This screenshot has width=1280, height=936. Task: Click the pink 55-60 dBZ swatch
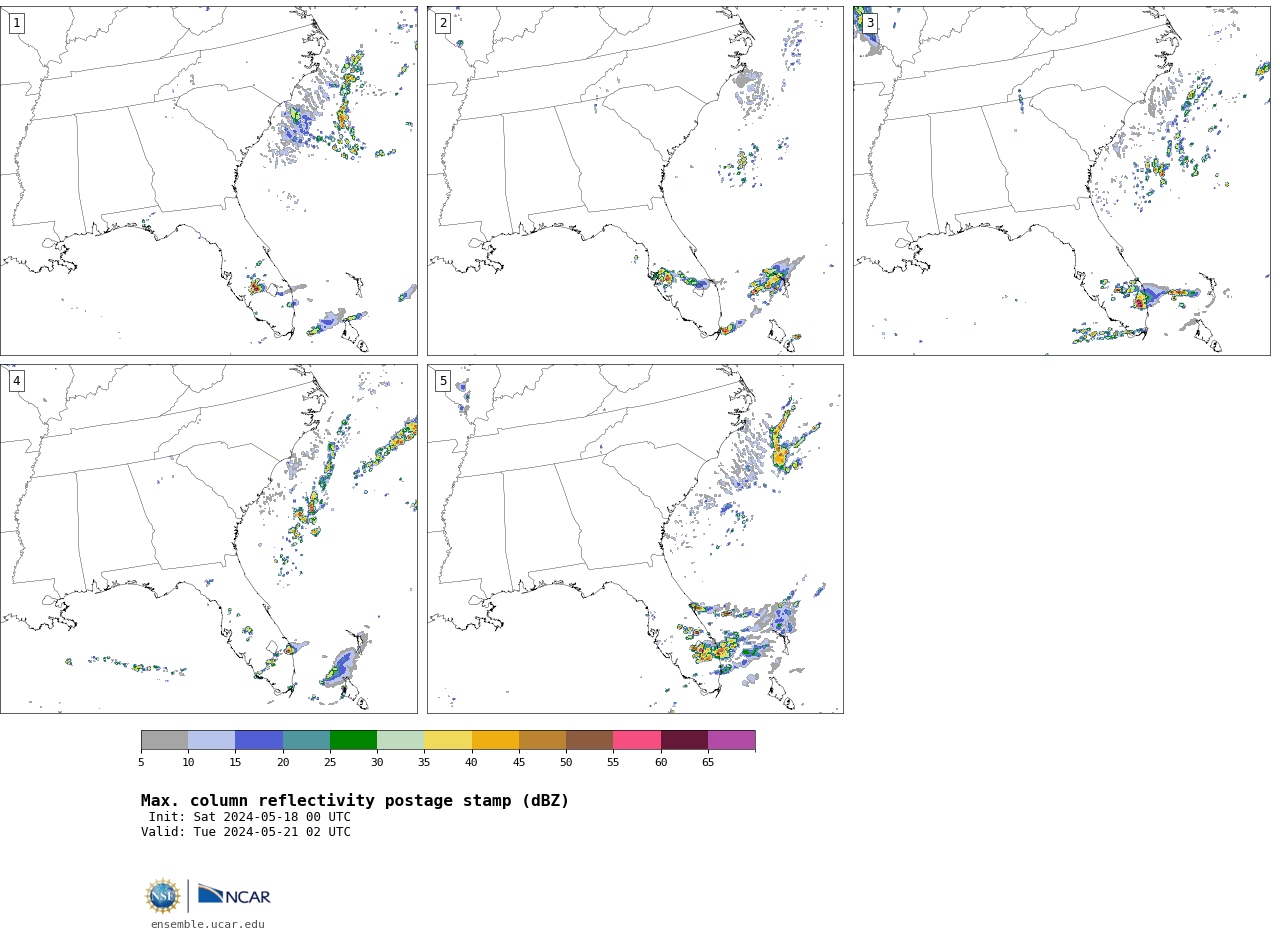coord(637,740)
